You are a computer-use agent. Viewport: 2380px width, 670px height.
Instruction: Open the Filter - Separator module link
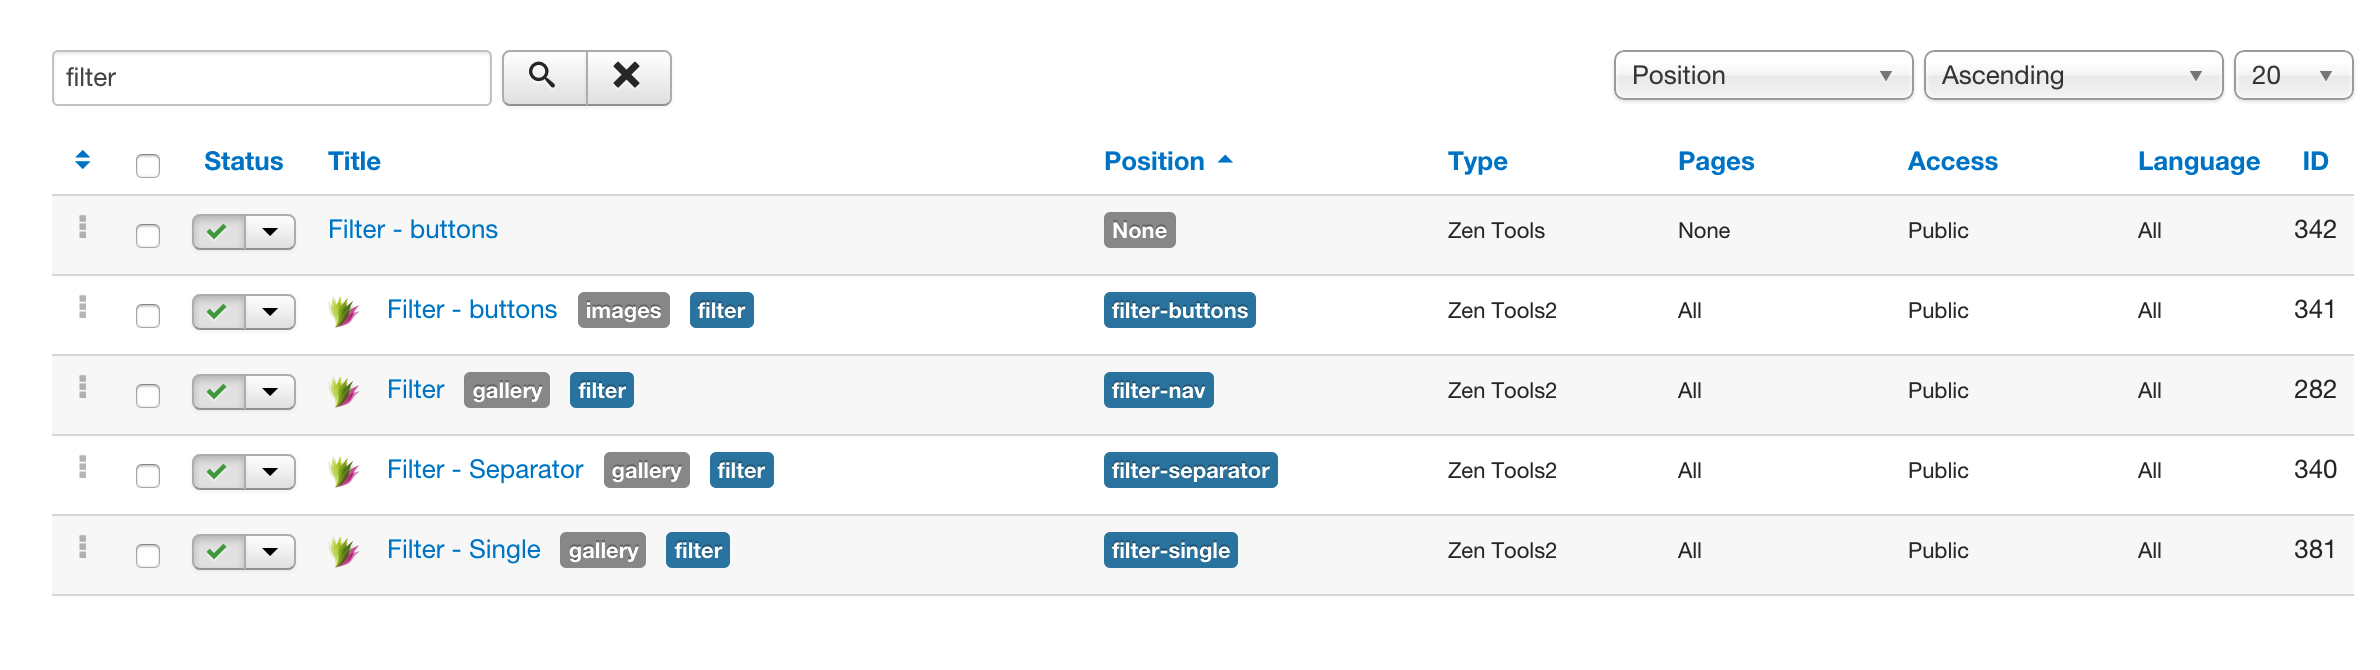tap(485, 469)
